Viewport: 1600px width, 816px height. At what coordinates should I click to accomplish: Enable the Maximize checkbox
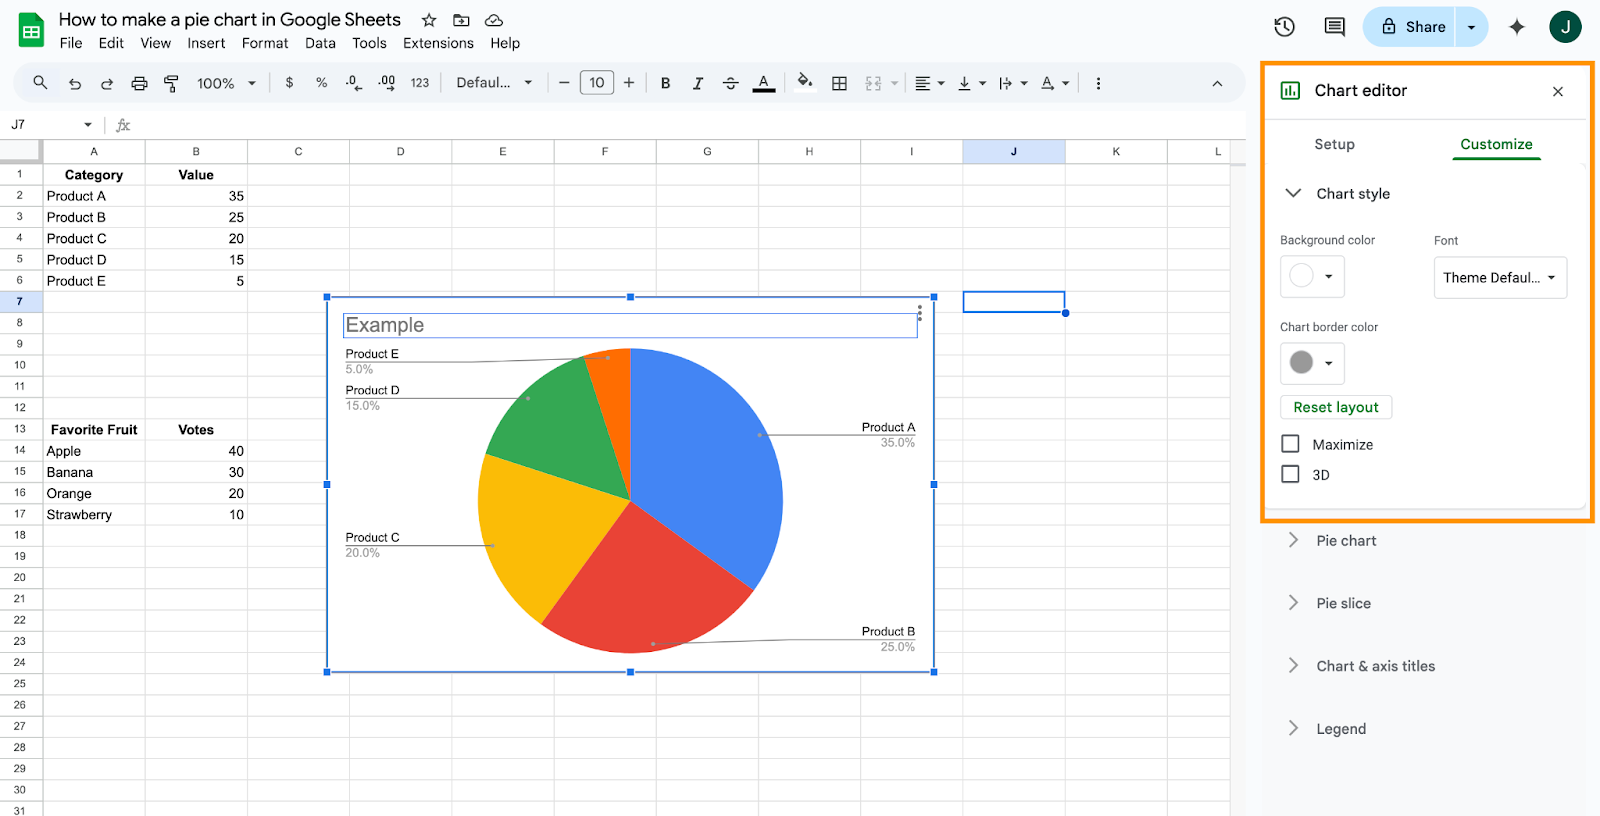pos(1291,444)
